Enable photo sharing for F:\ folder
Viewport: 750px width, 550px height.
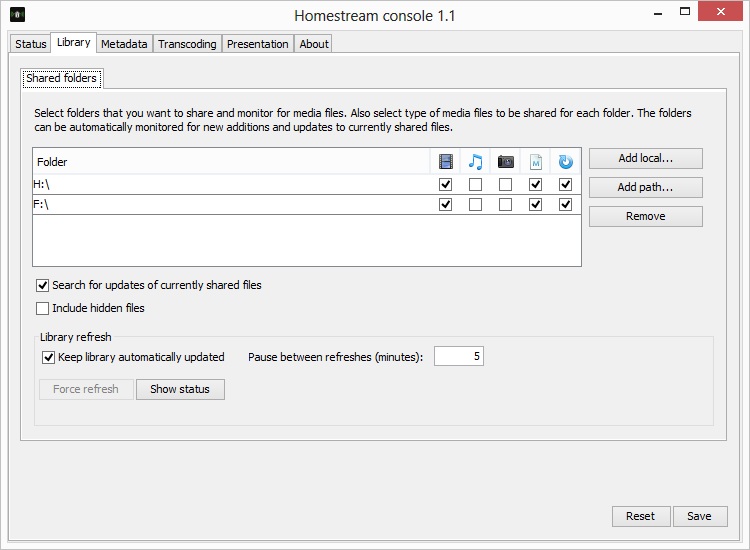[x=505, y=205]
